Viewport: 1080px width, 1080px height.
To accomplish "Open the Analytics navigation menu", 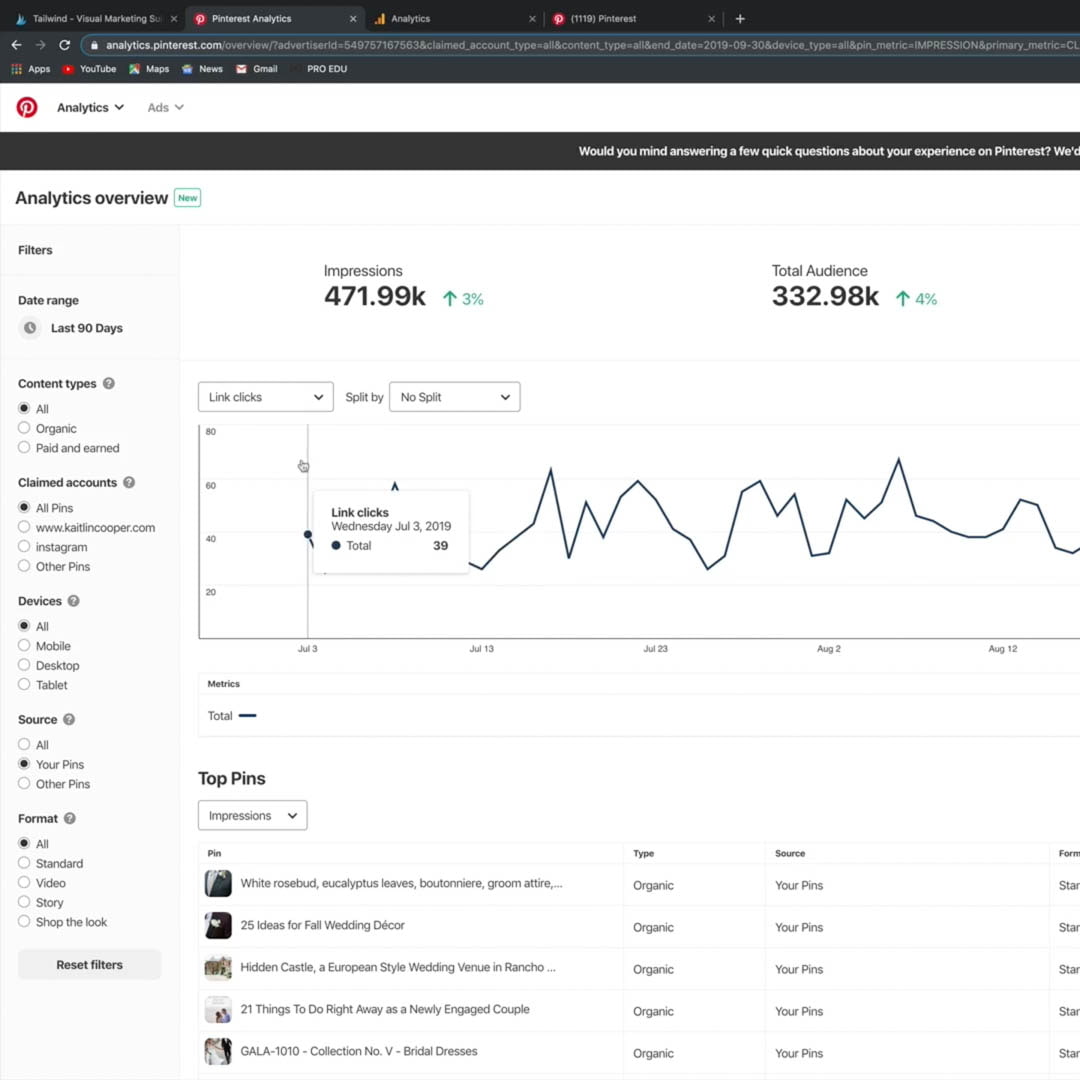I will 90,108.
